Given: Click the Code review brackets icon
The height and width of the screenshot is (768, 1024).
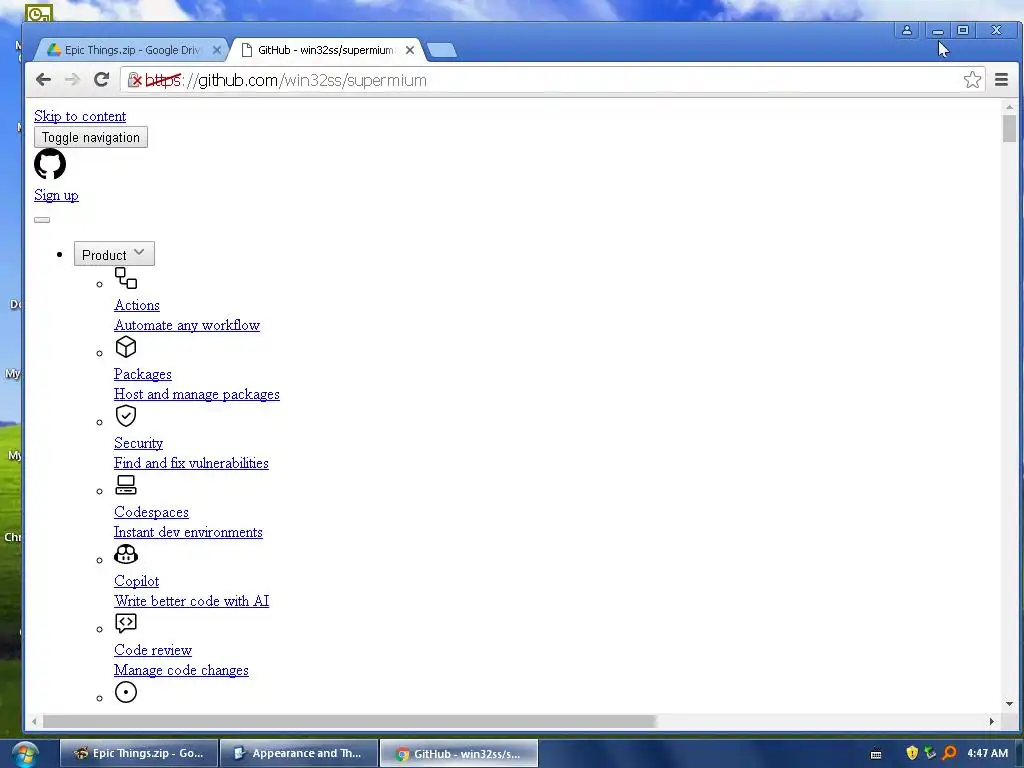Looking at the screenshot, I should coord(126,623).
